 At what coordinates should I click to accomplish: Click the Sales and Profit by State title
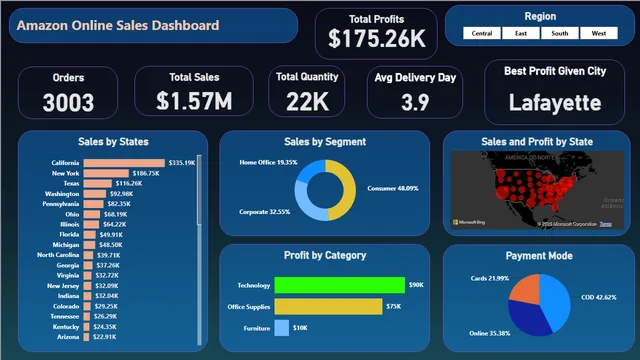[537, 142]
